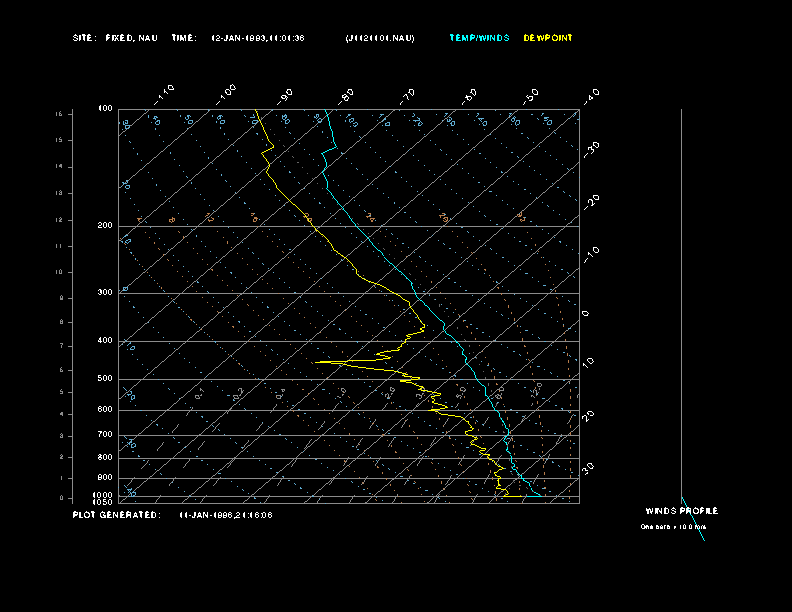Click the -110 isotherm label on top
This screenshot has height=612, width=792.
tap(164, 94)
